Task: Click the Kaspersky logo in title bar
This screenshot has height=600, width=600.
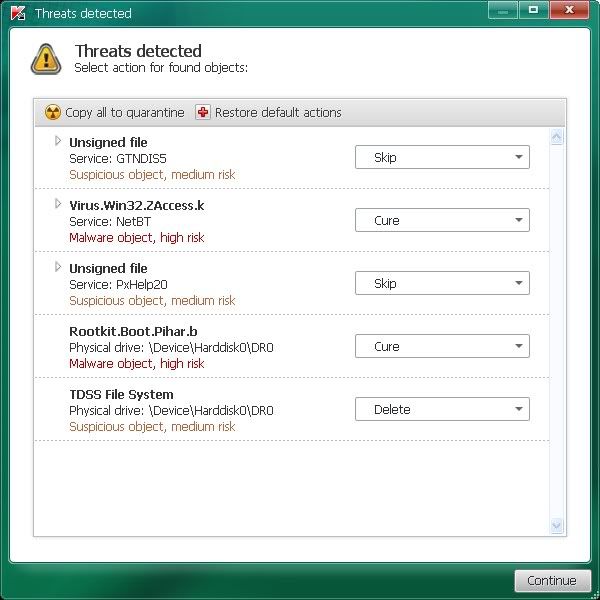Action: tap(18, 13)
